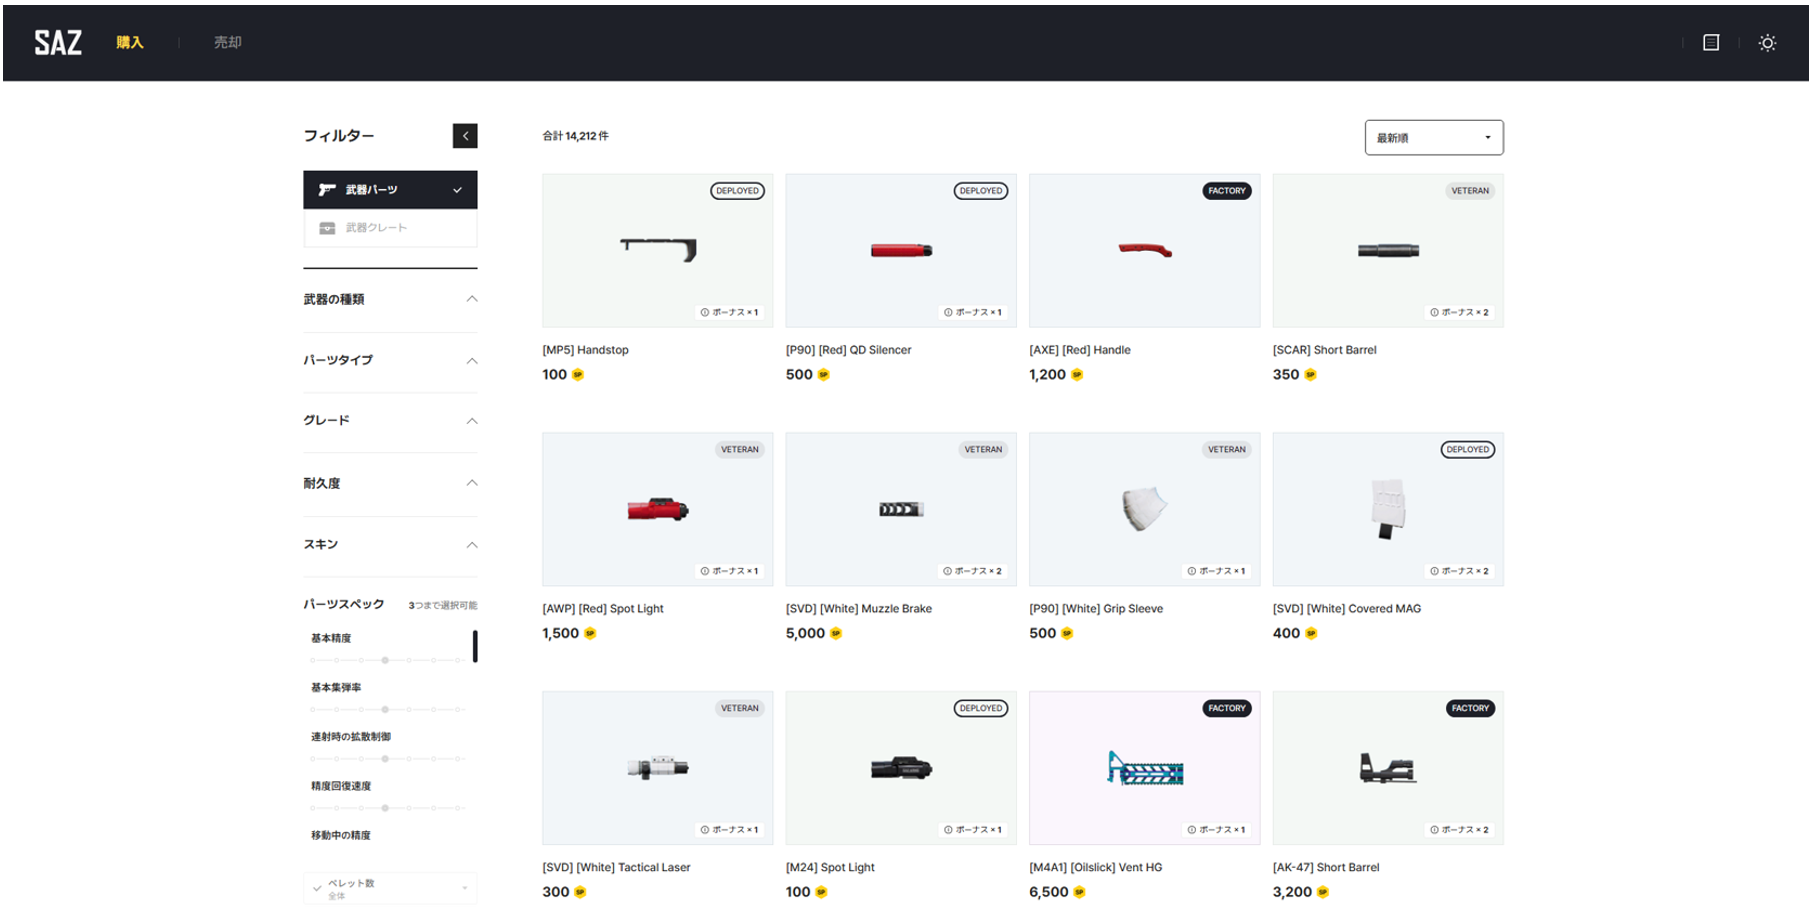Click the 1,500 price of AWP Spot Light

pos(560,634)
